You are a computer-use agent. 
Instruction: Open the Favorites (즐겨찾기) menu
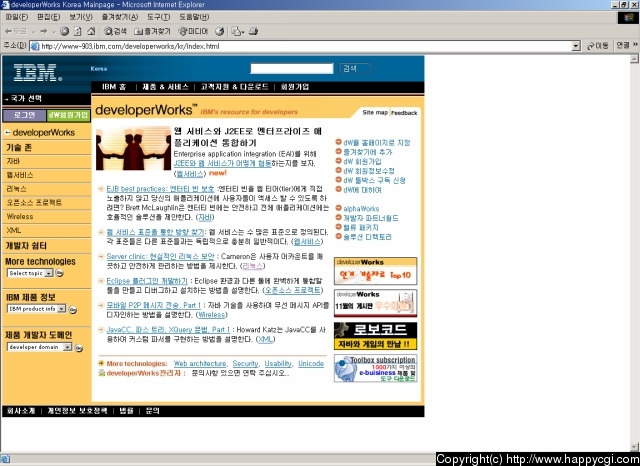coord(120,17)
